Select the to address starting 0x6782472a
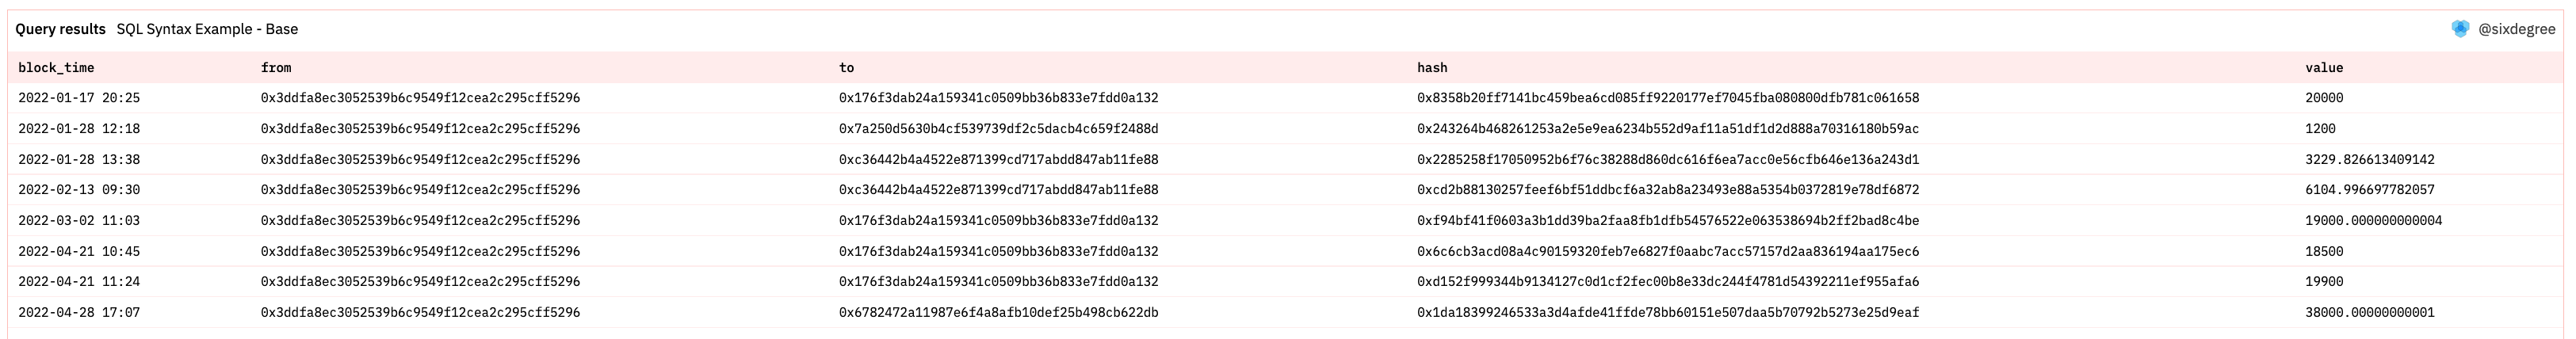Image resolution: width=2576 pixels, height=339 pixels. [998, 313]
